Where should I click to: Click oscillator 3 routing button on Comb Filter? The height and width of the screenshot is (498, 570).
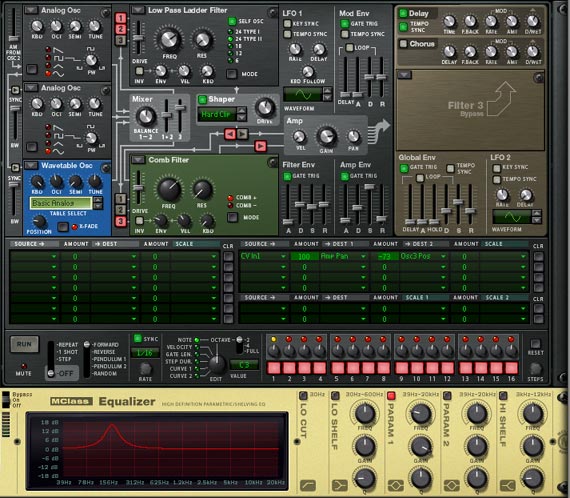pyautogui.click(x=121, y=221)
